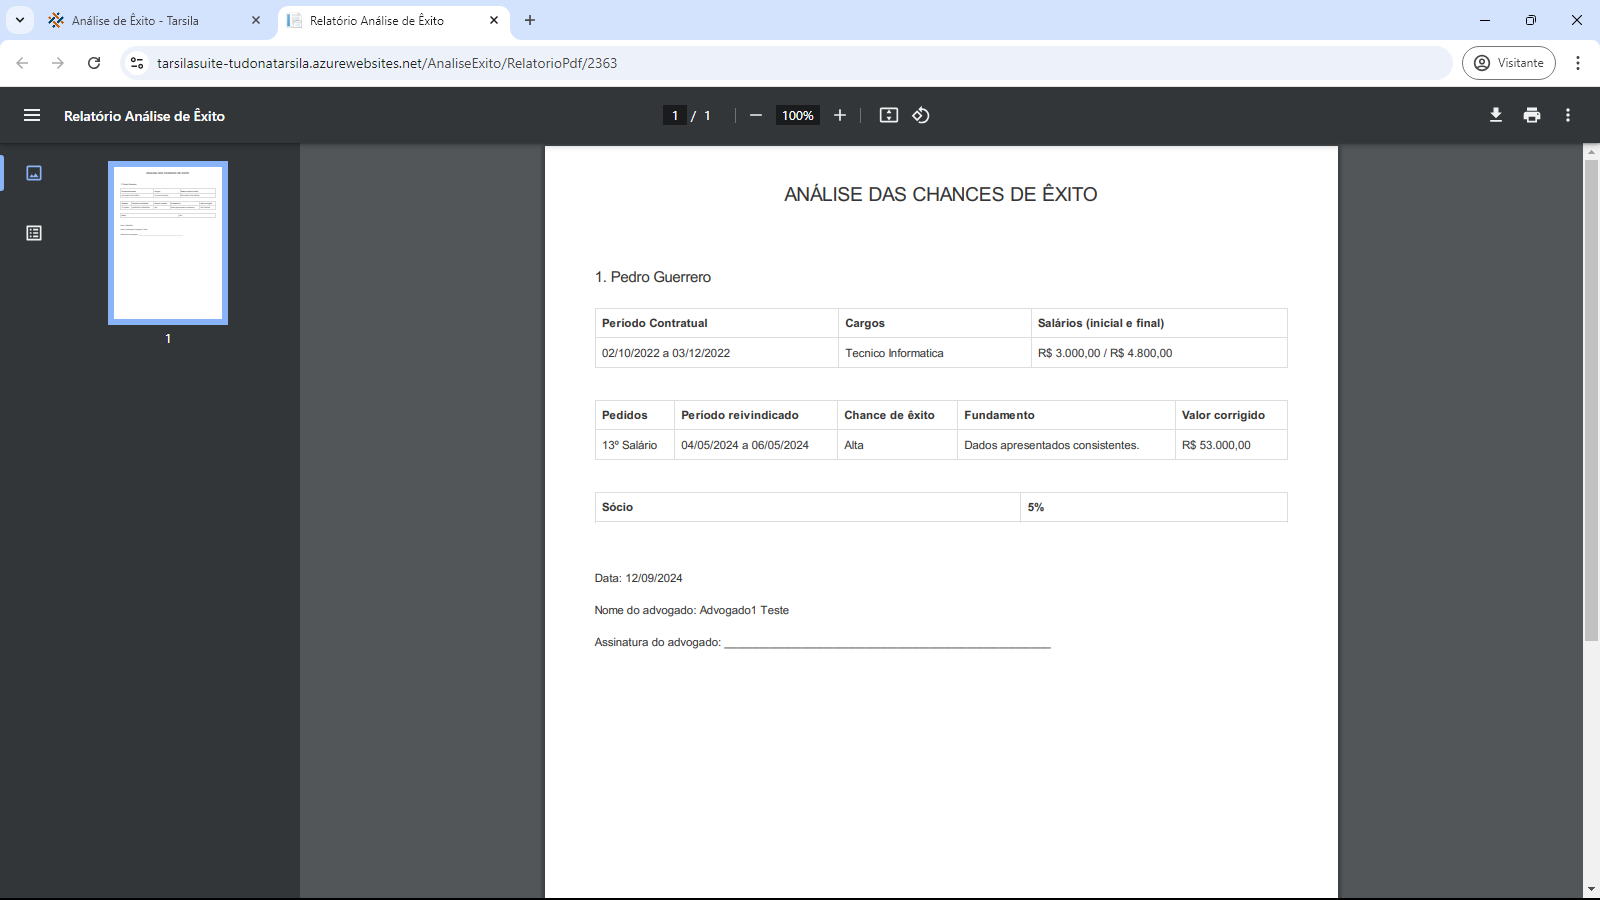The image size is (1600, 900).
Task: Click the page number input field
Action: tap(675, 115)
